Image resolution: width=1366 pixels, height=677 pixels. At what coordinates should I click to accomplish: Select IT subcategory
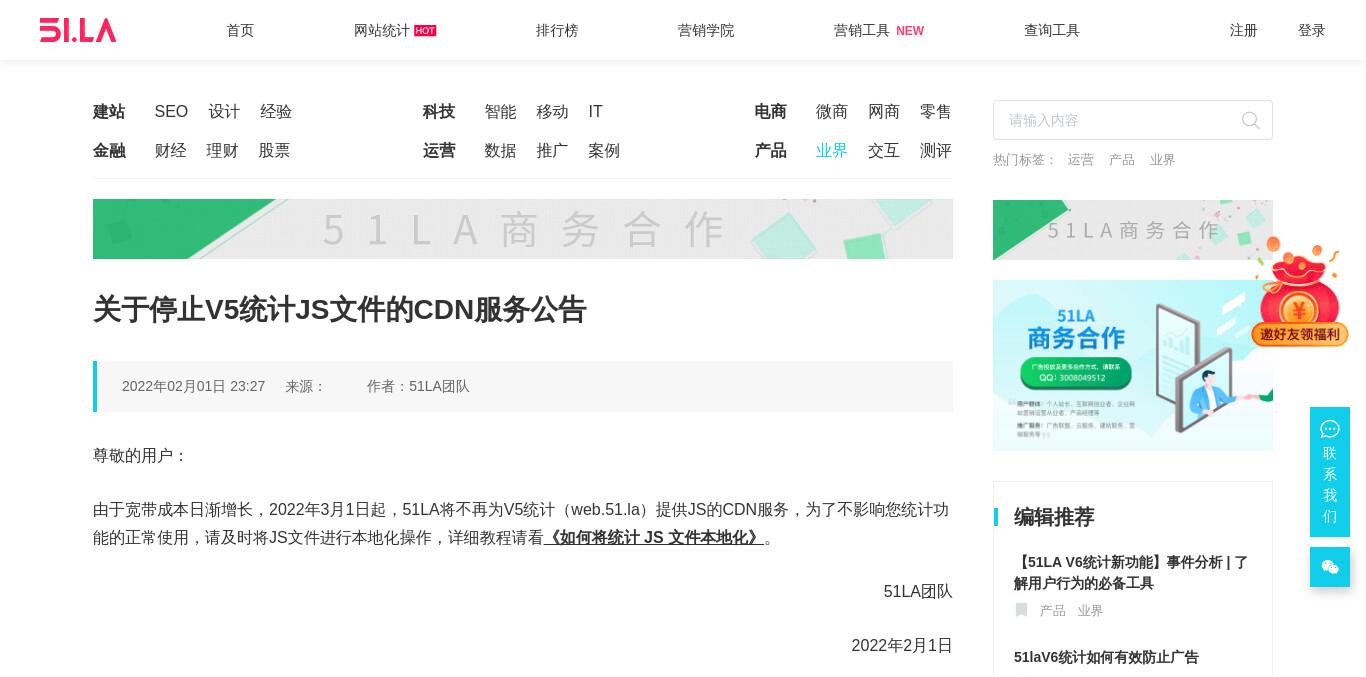pyautogui.click(x=596, y=112)
